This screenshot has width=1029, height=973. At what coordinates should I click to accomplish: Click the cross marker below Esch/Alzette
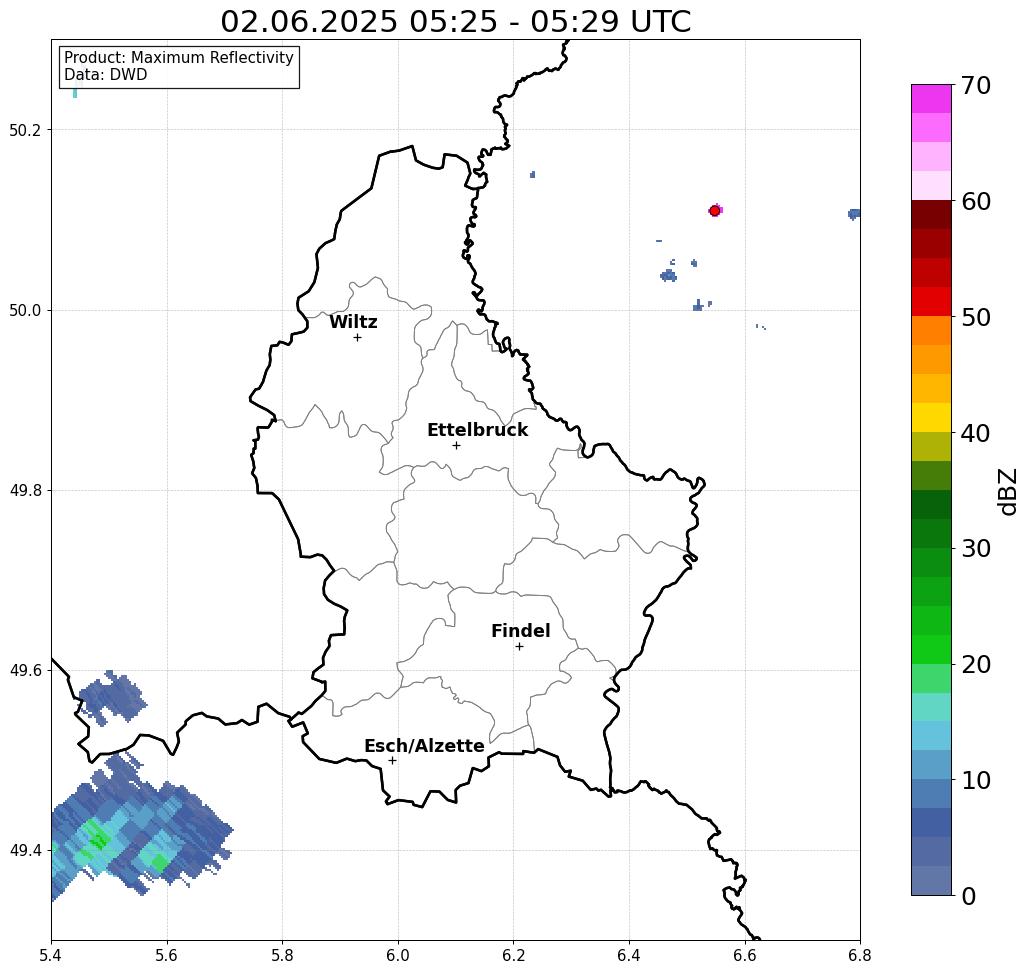point(392,760)
